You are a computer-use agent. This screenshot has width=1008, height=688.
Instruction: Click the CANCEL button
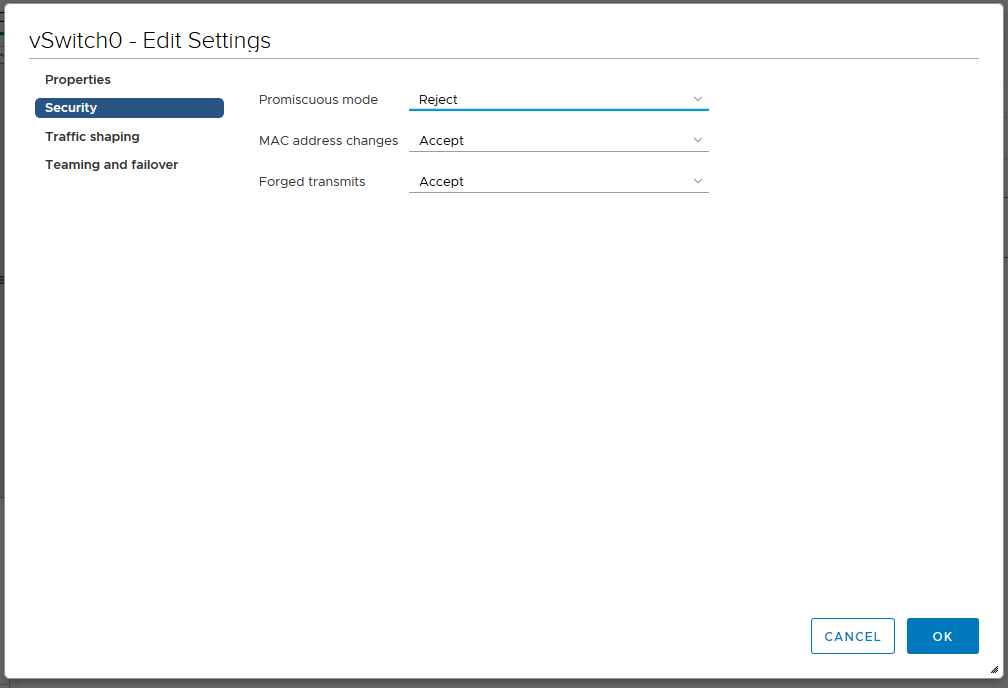[852, 636]
